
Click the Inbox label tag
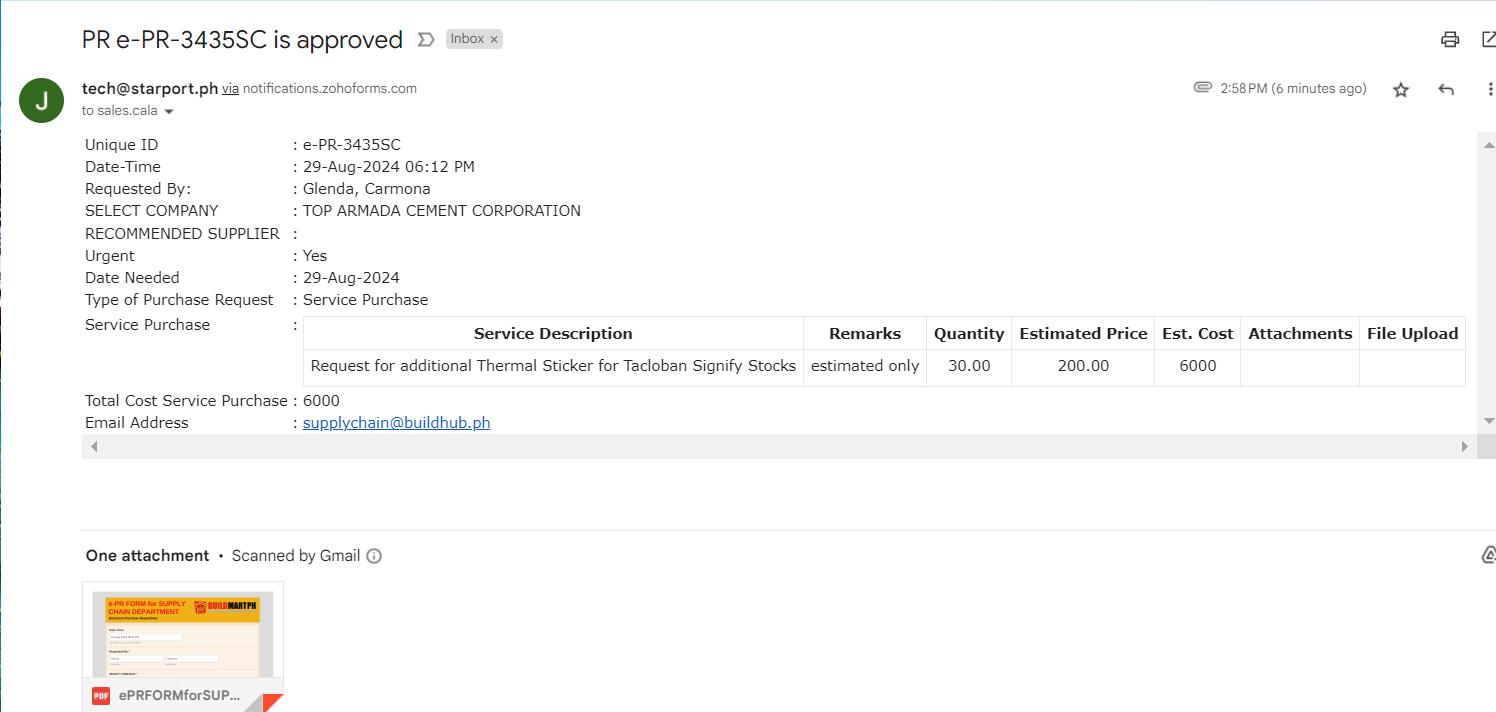pos(466,39)
